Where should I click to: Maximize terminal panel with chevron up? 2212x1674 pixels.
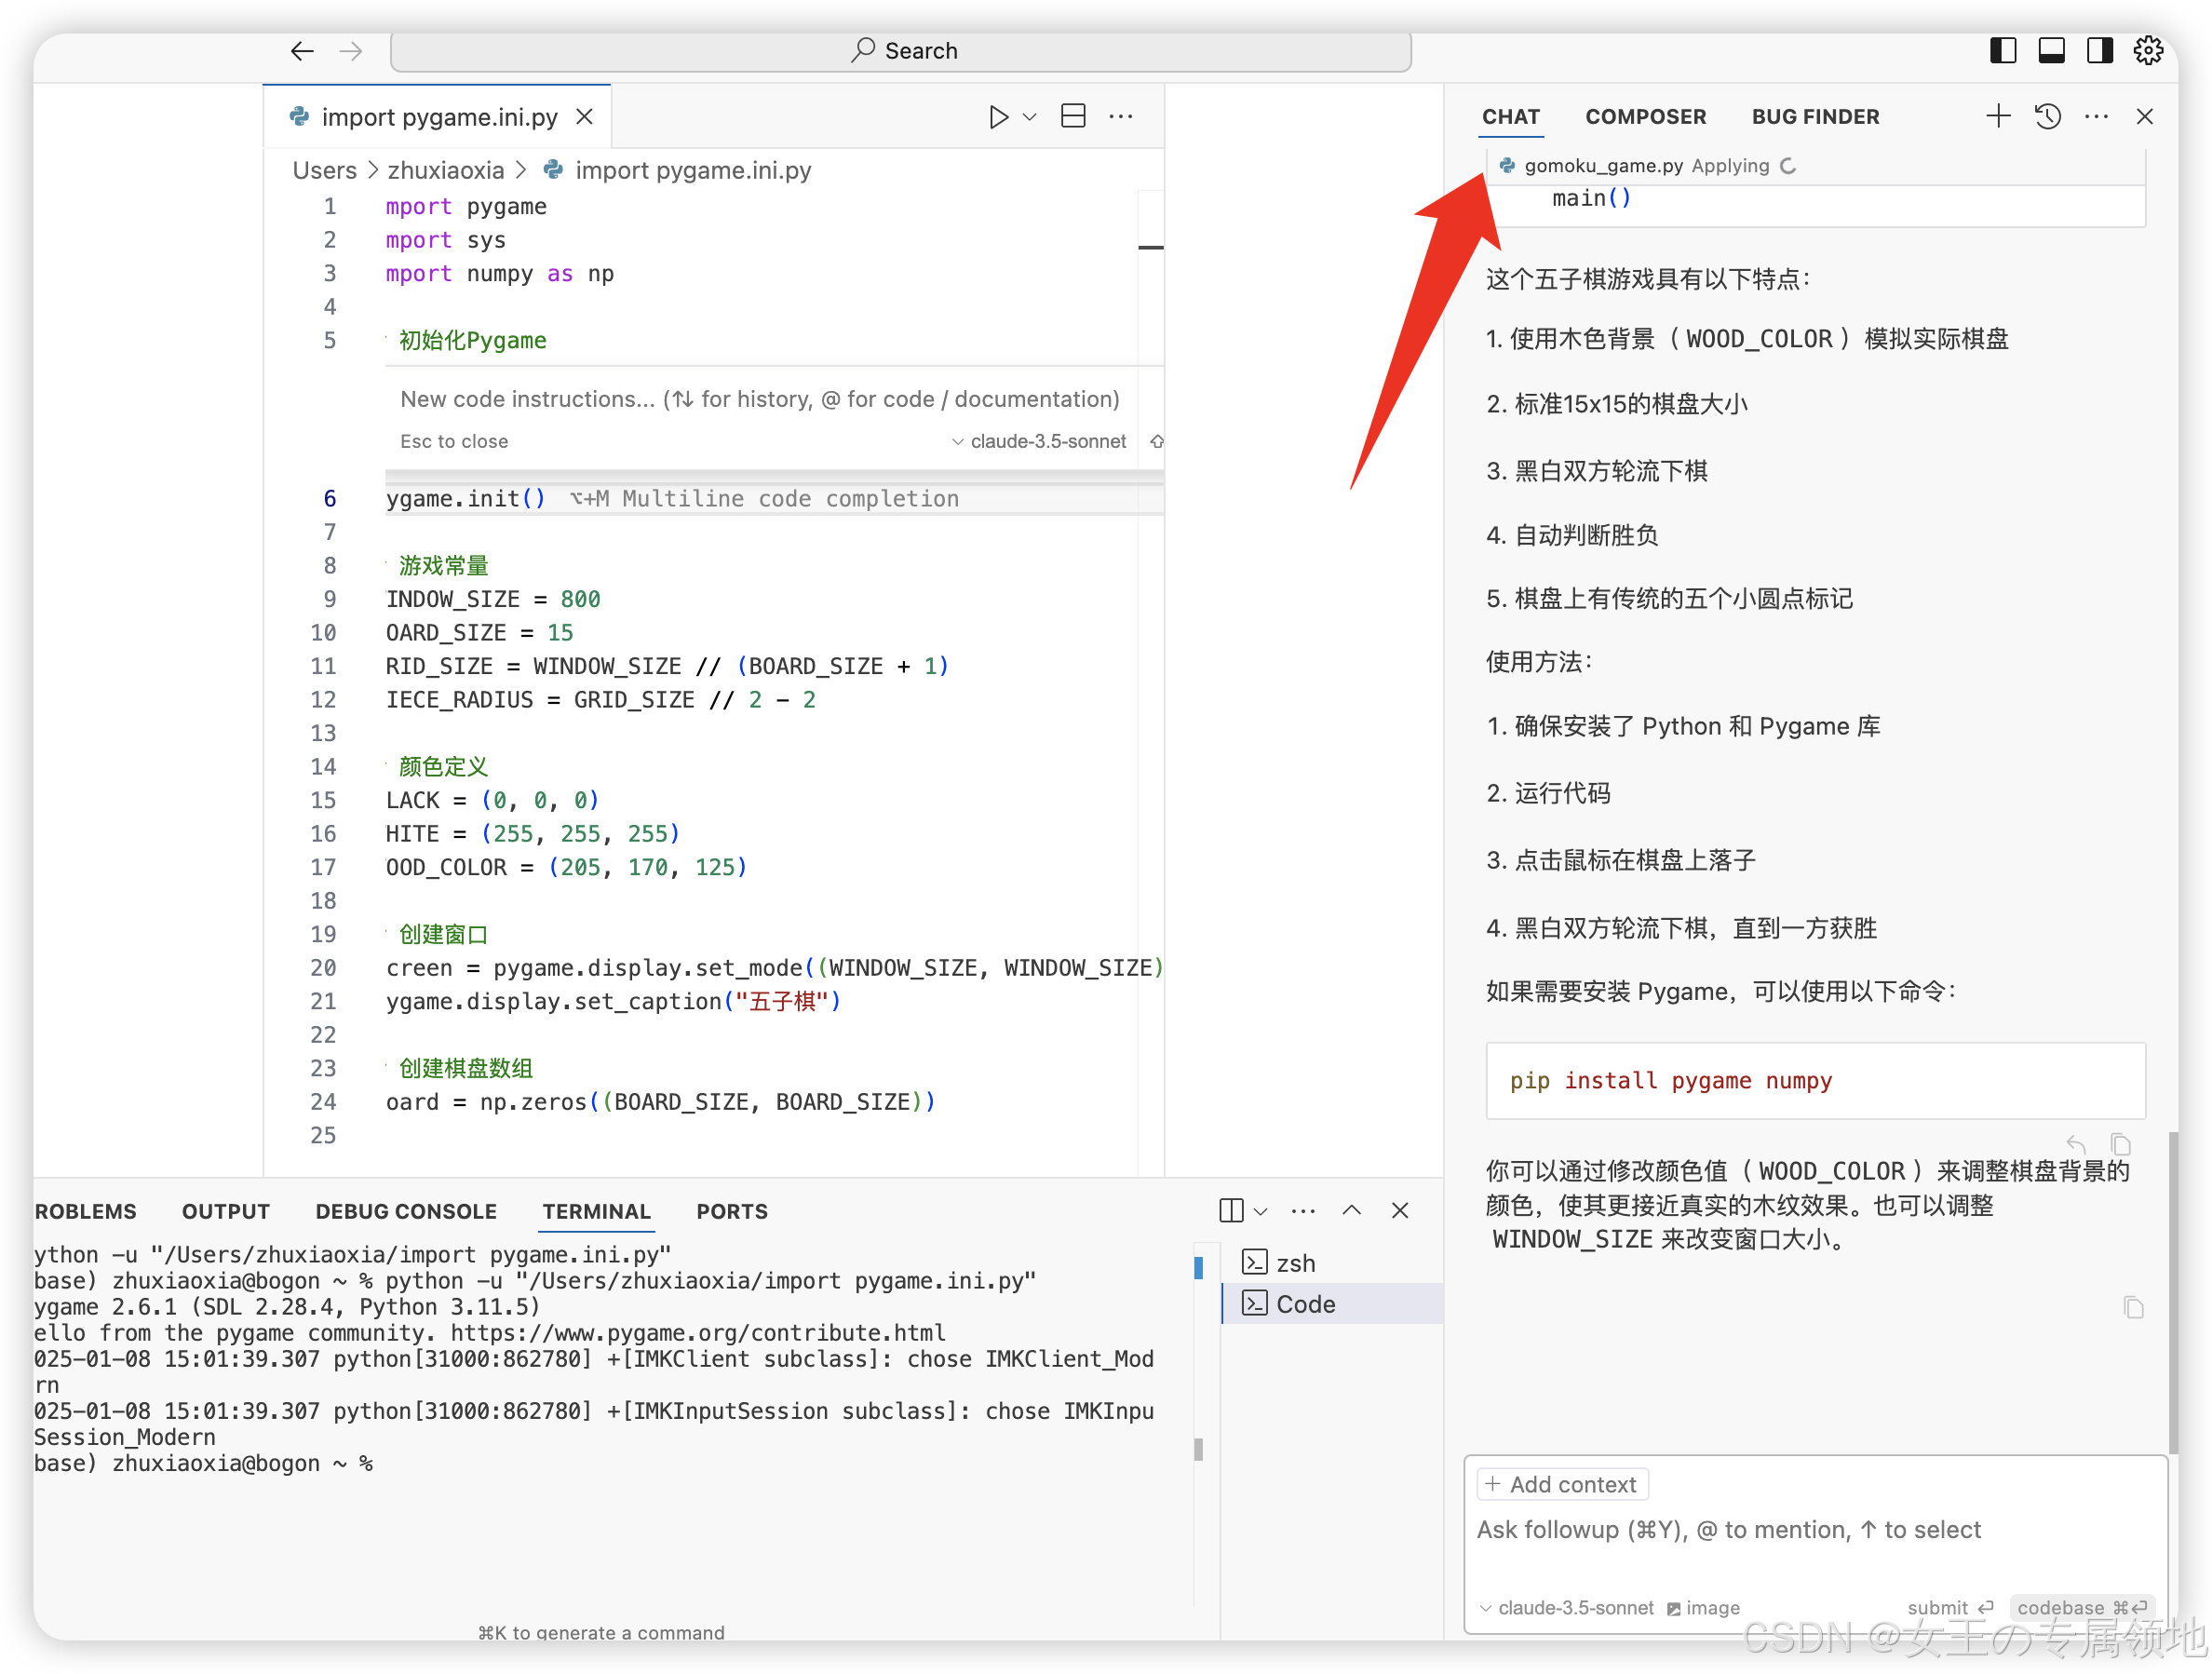tap(1351, 1211)
